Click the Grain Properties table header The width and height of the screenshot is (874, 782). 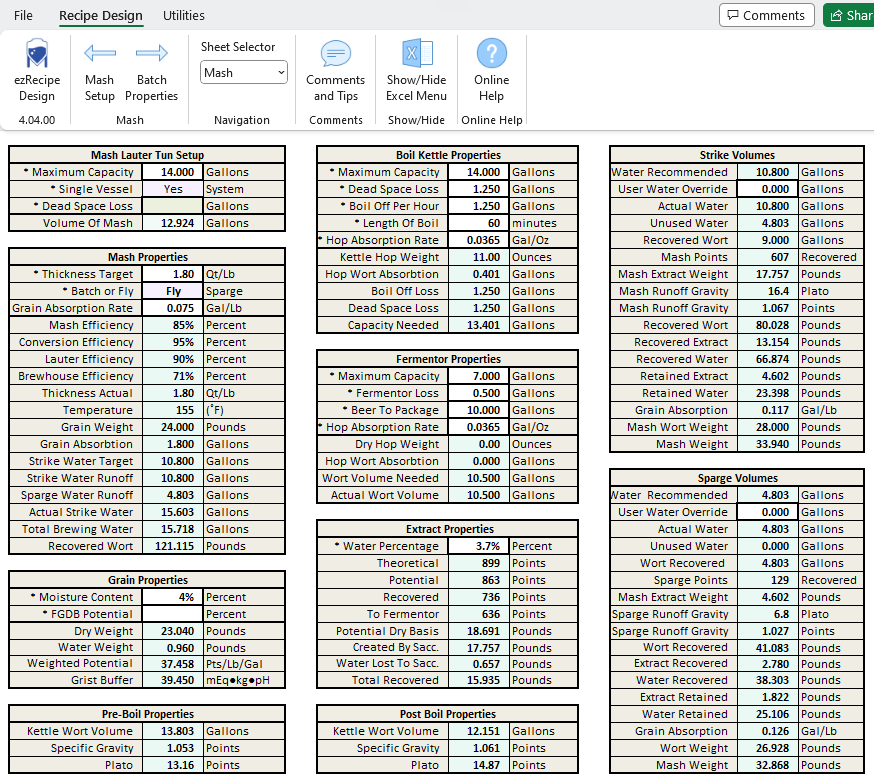coord(147,580)
